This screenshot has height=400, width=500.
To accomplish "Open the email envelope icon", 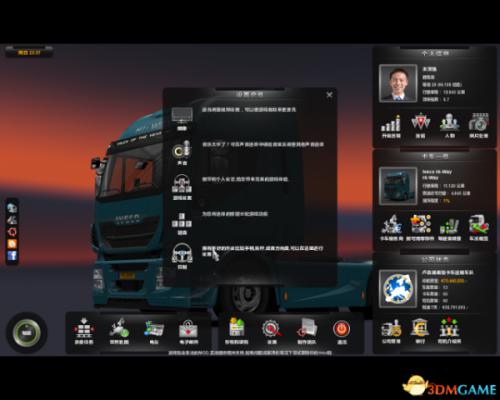I will 188,329.
